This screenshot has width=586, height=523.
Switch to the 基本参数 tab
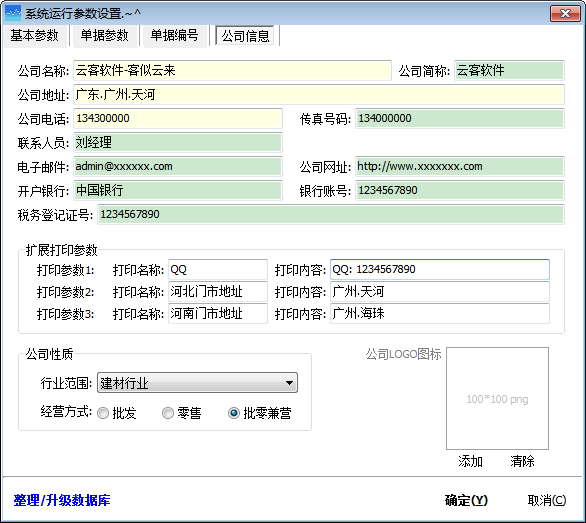coord(35,36)
